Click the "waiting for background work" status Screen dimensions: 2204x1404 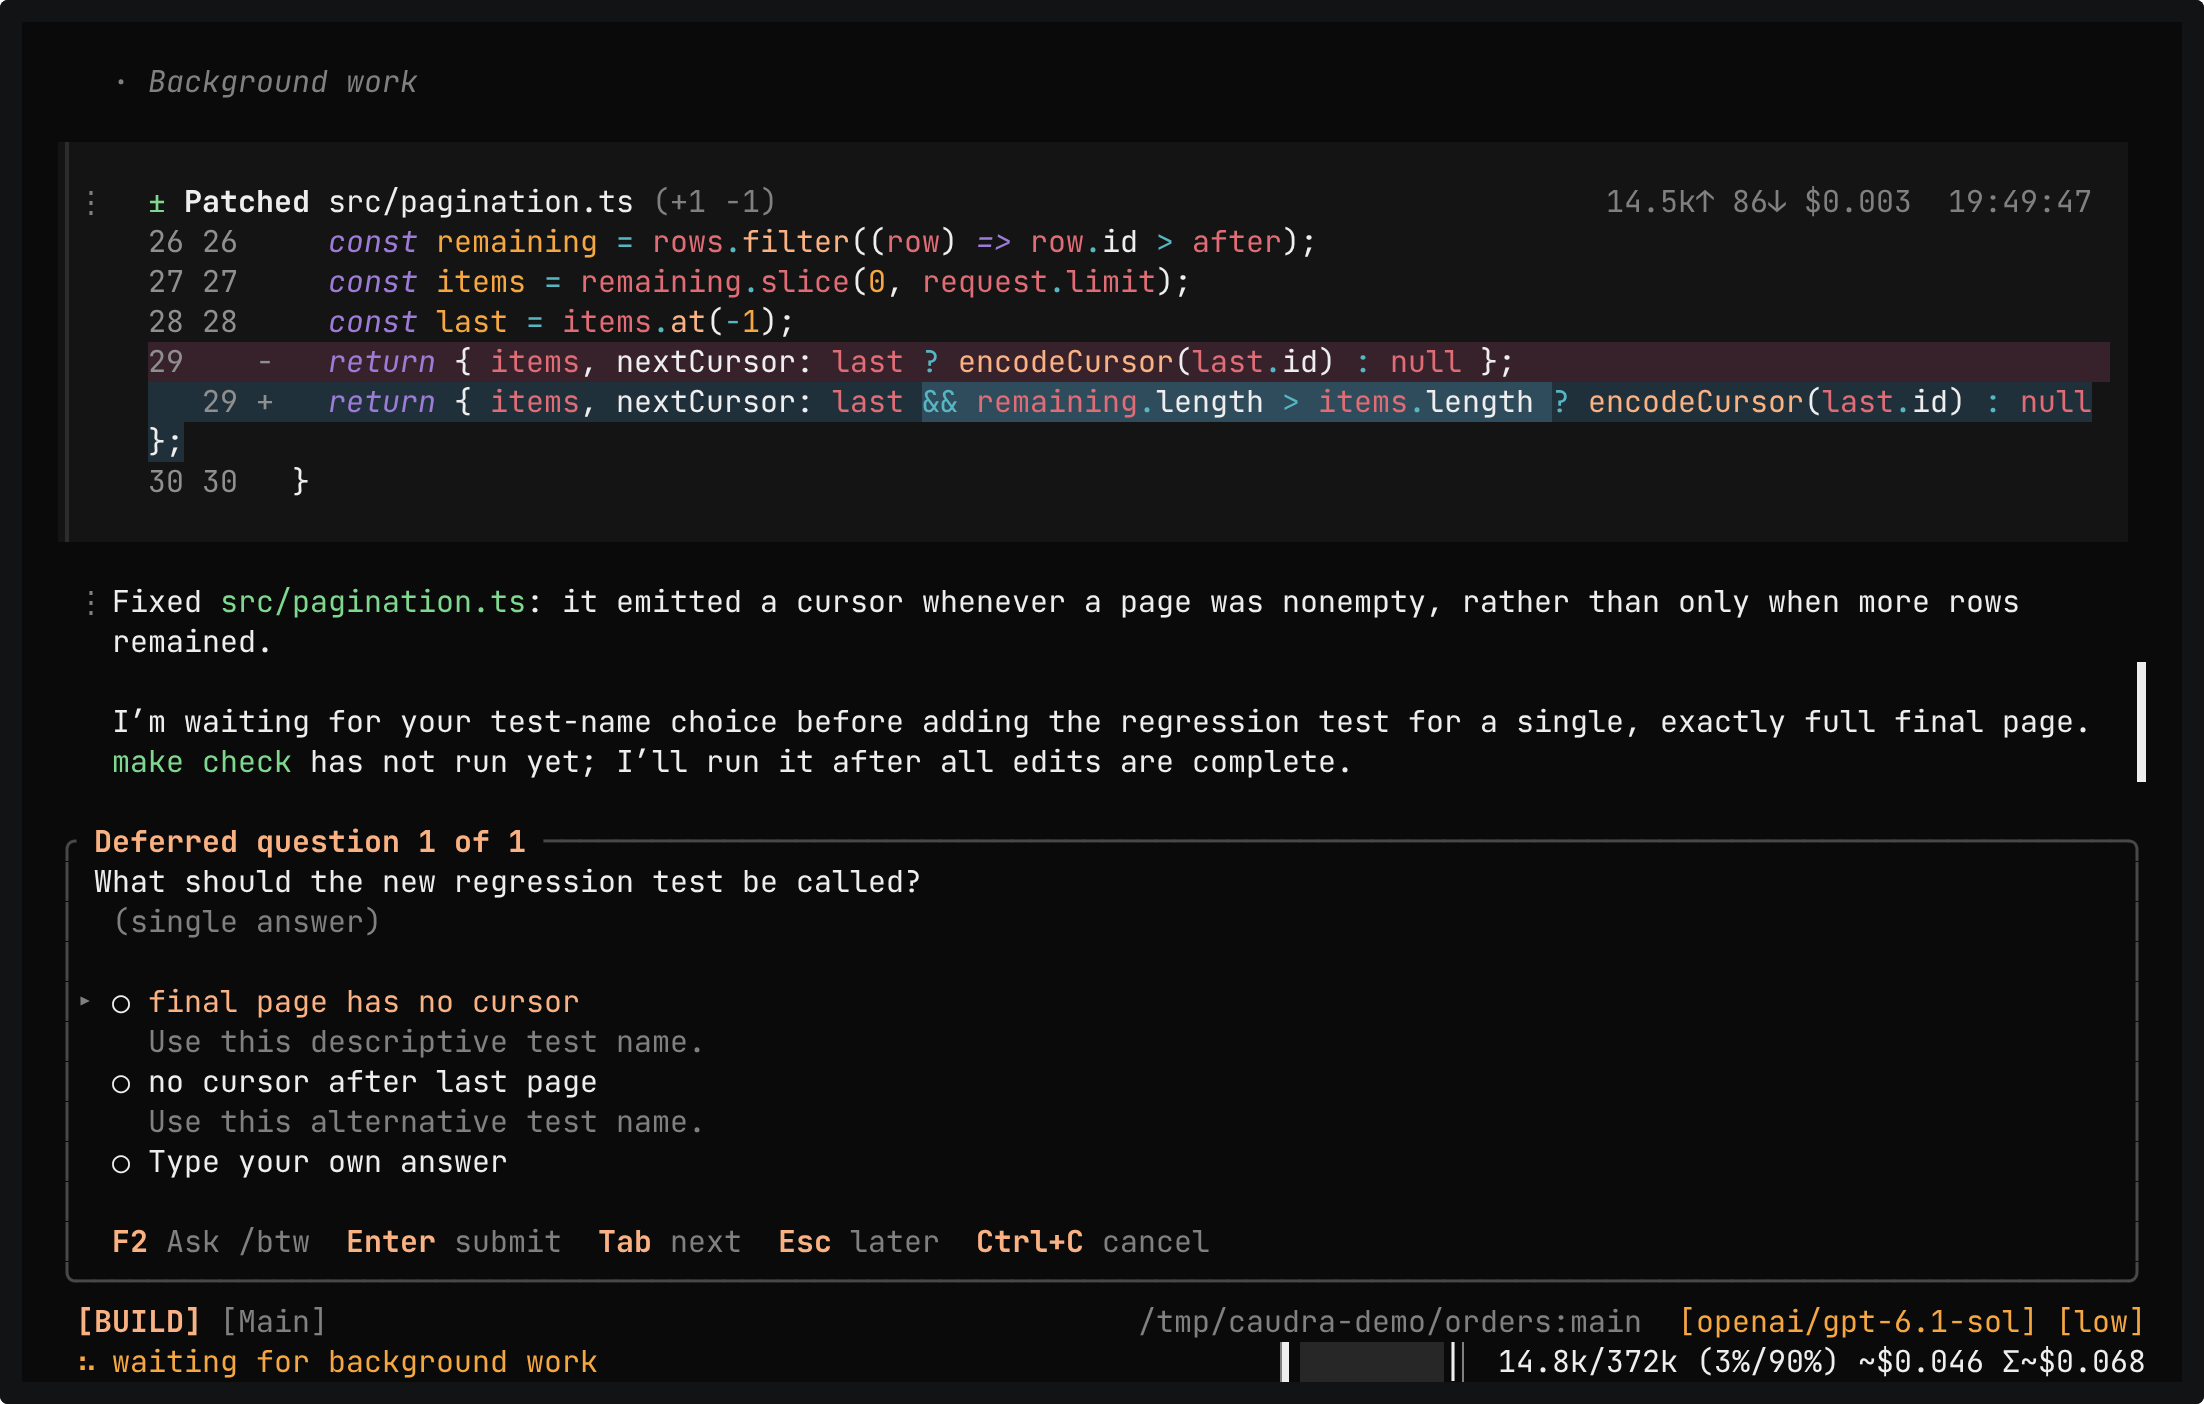coord(355,1362)
